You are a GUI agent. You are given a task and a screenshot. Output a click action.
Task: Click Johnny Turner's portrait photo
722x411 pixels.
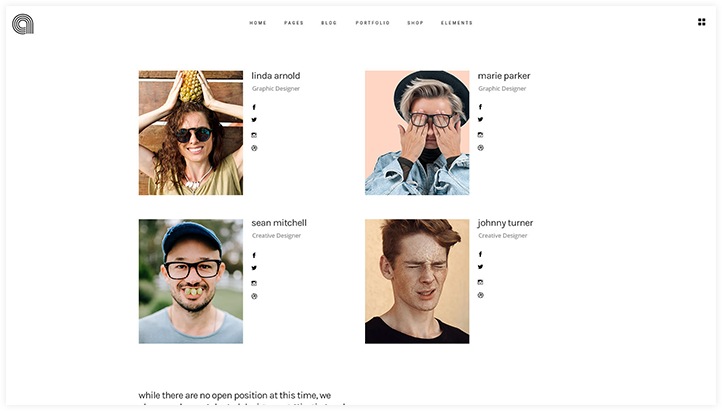pos(417,281)
